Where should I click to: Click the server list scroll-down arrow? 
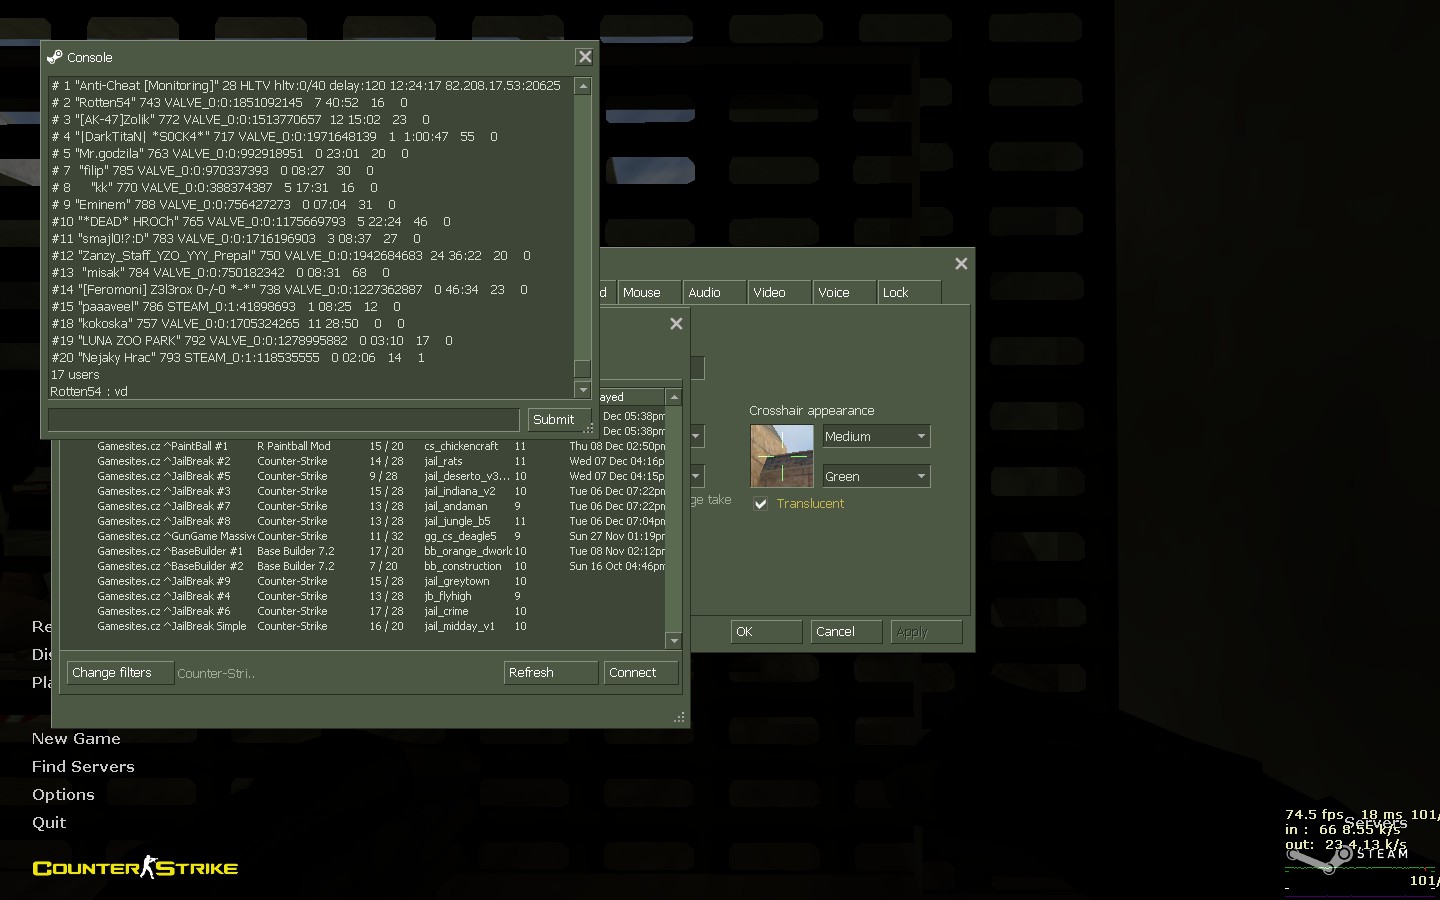674,640
